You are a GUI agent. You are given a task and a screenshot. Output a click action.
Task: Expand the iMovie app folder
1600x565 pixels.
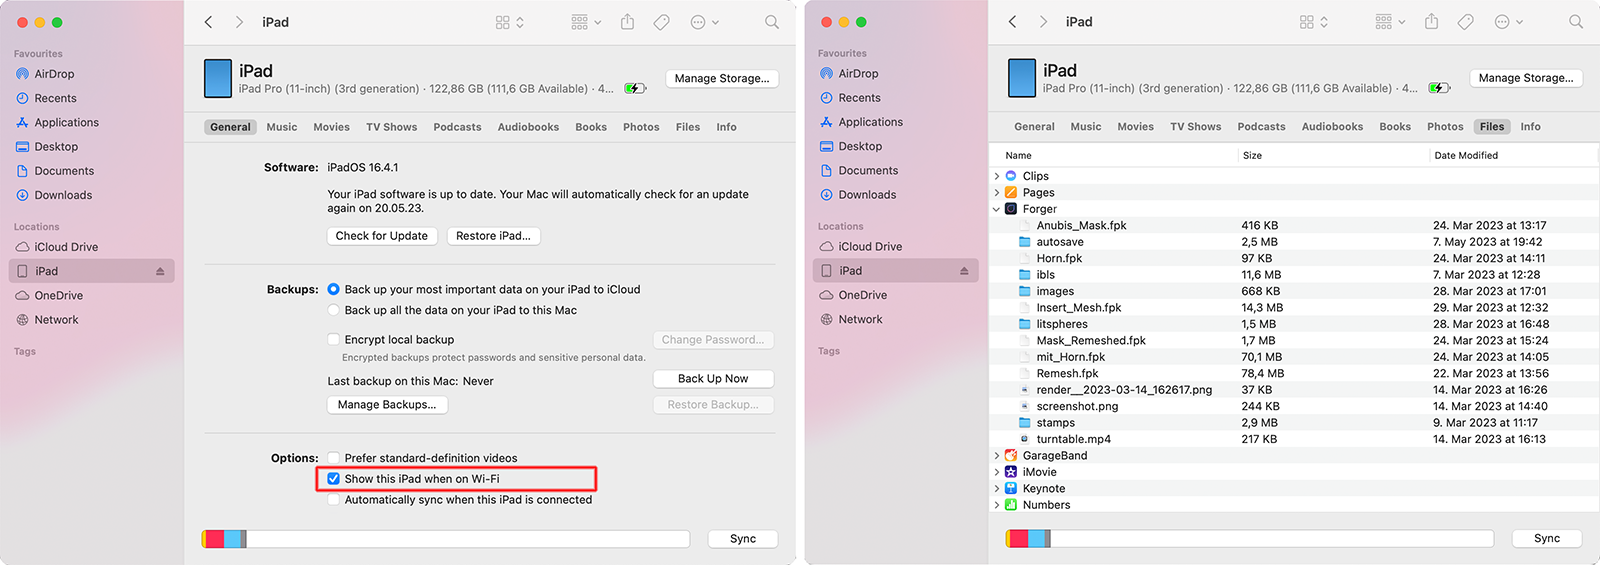pos(997,472)
